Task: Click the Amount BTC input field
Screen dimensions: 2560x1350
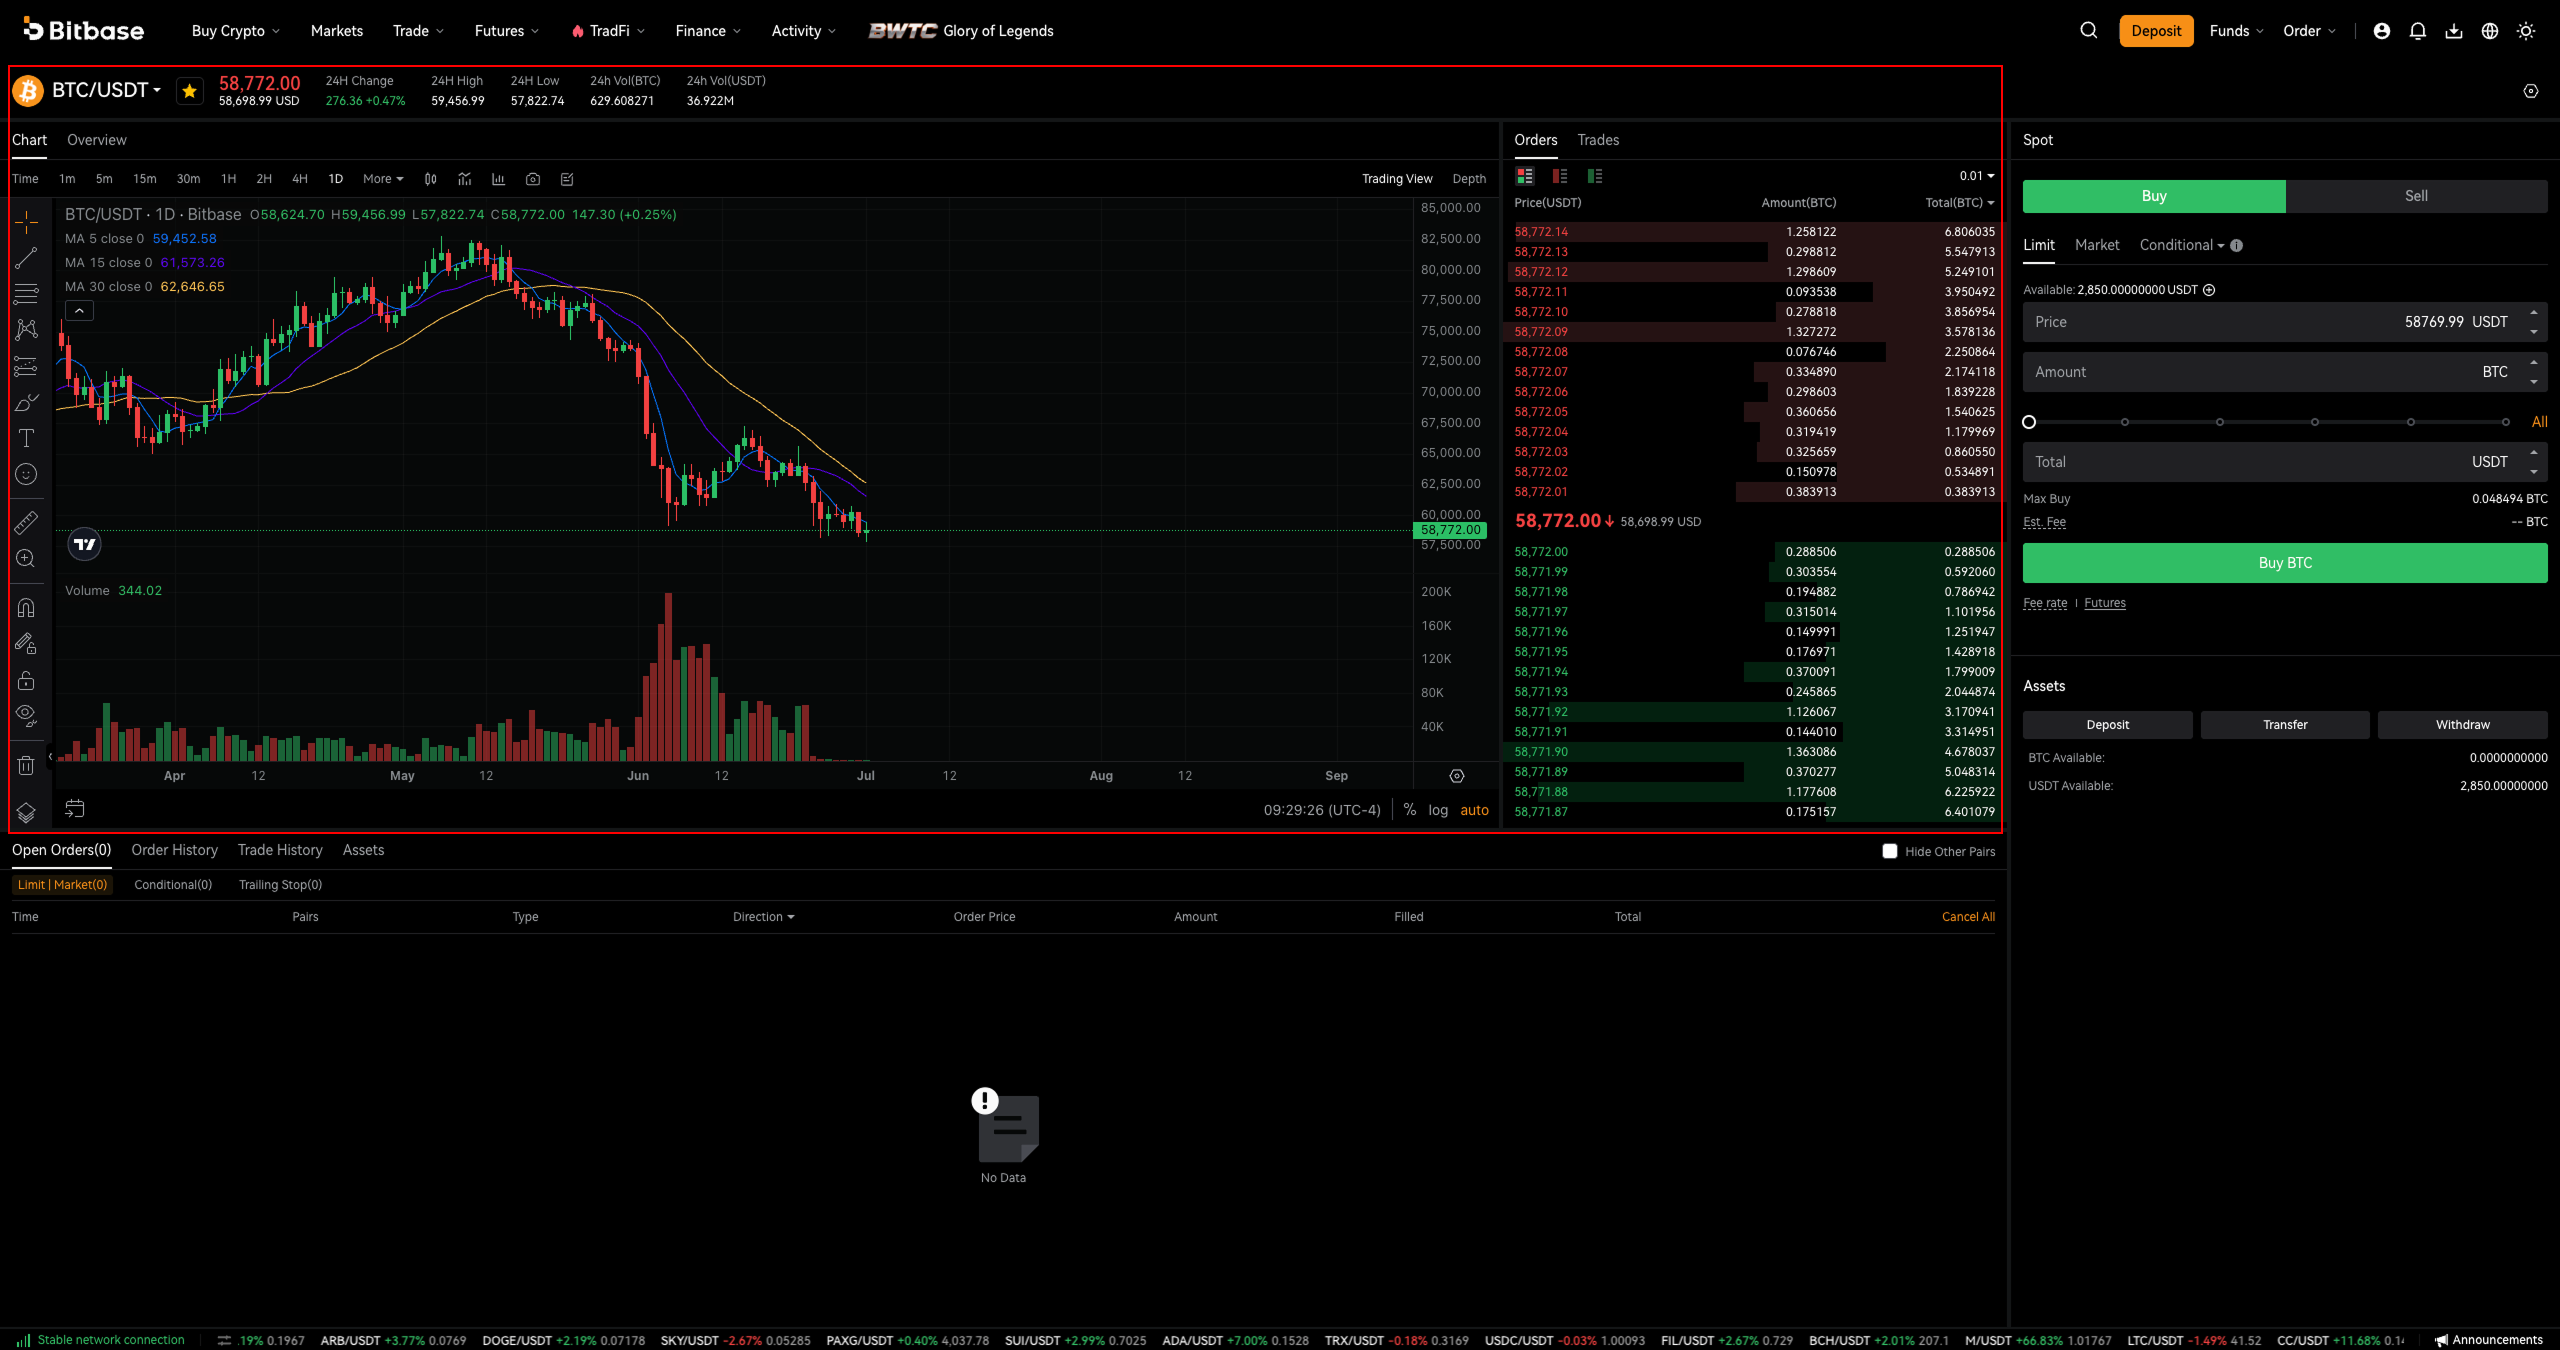Action: pos(2285,372)
